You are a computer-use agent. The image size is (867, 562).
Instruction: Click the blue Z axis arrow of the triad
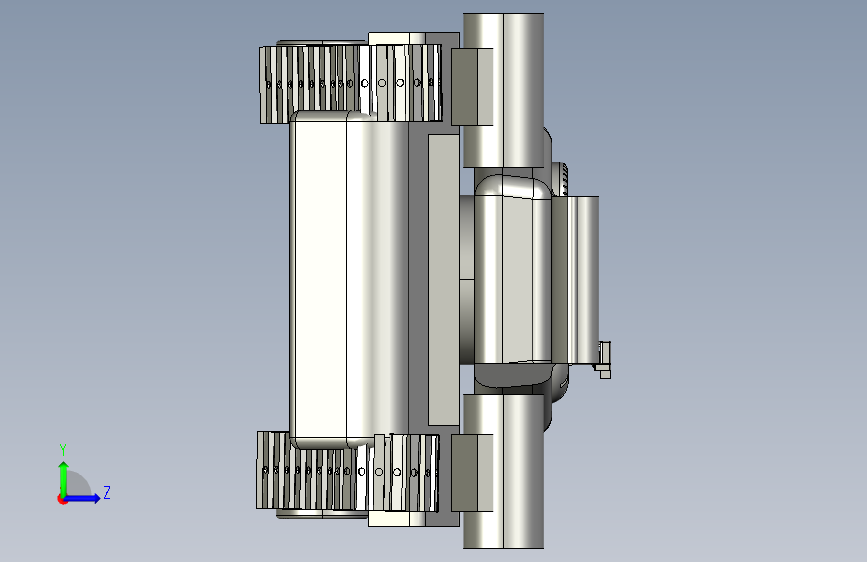83,498
